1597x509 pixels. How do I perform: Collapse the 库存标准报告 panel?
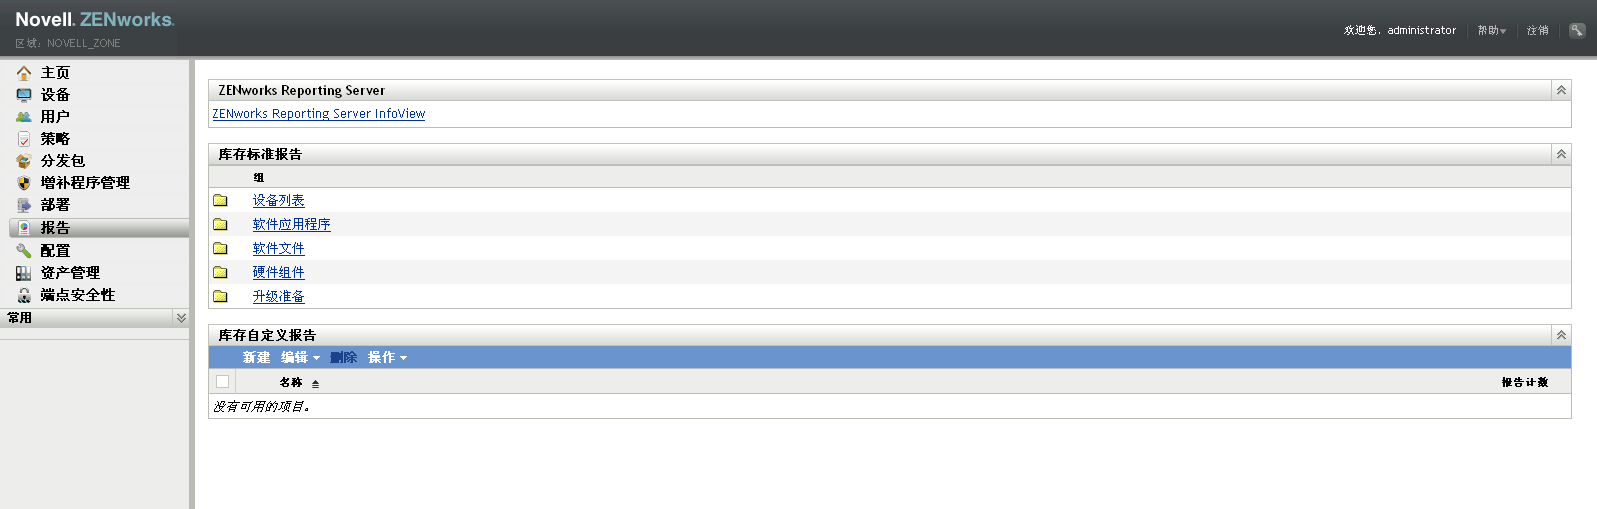(x=1561, y=154)
